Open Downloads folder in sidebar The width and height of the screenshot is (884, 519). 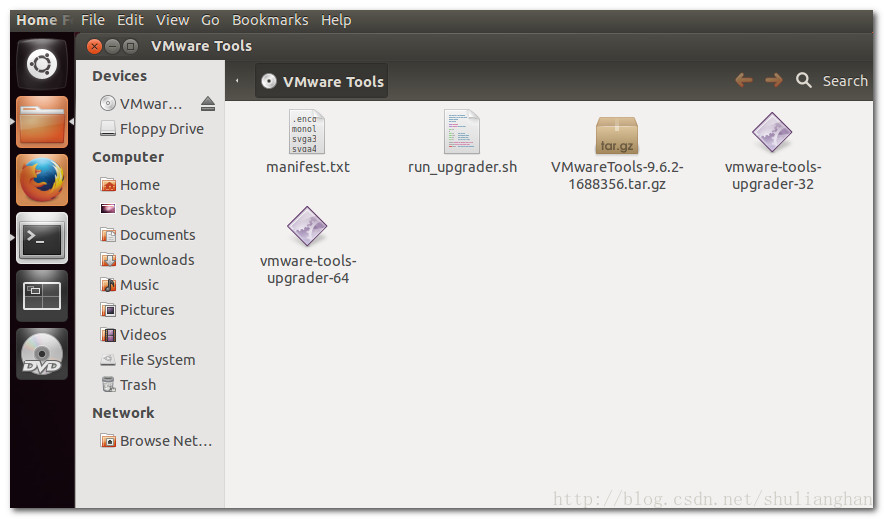point(147,260)
